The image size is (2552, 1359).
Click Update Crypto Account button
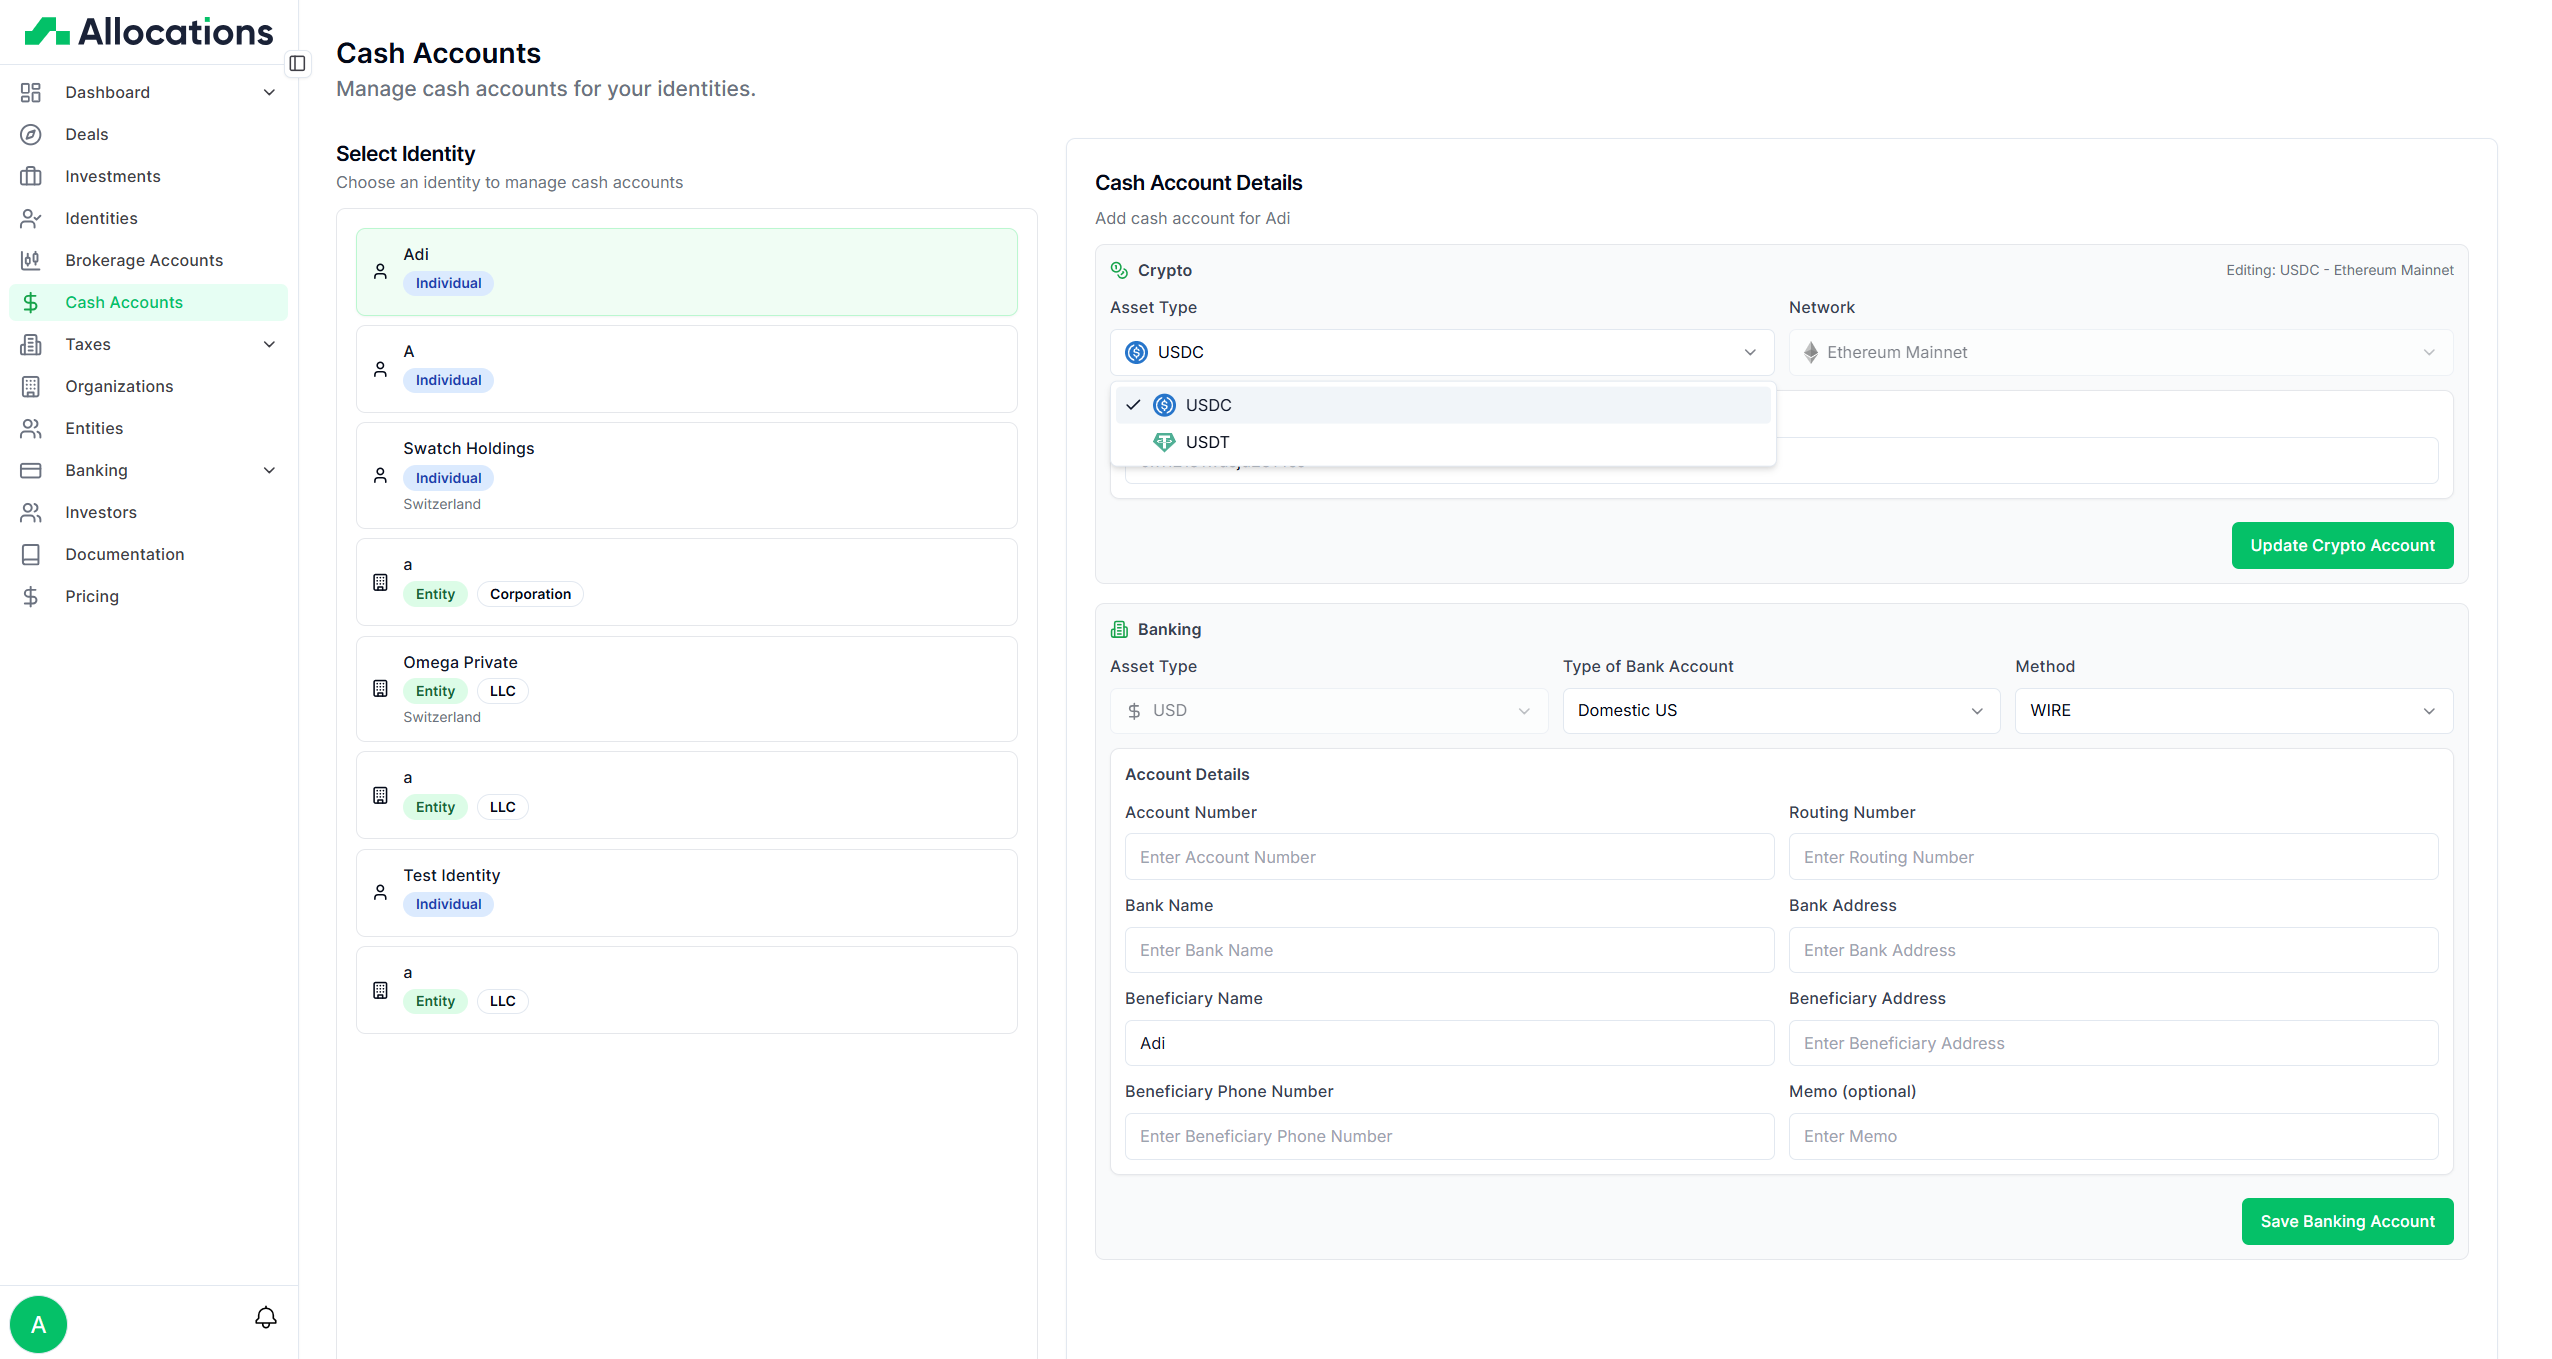(x=2341, y=545)
